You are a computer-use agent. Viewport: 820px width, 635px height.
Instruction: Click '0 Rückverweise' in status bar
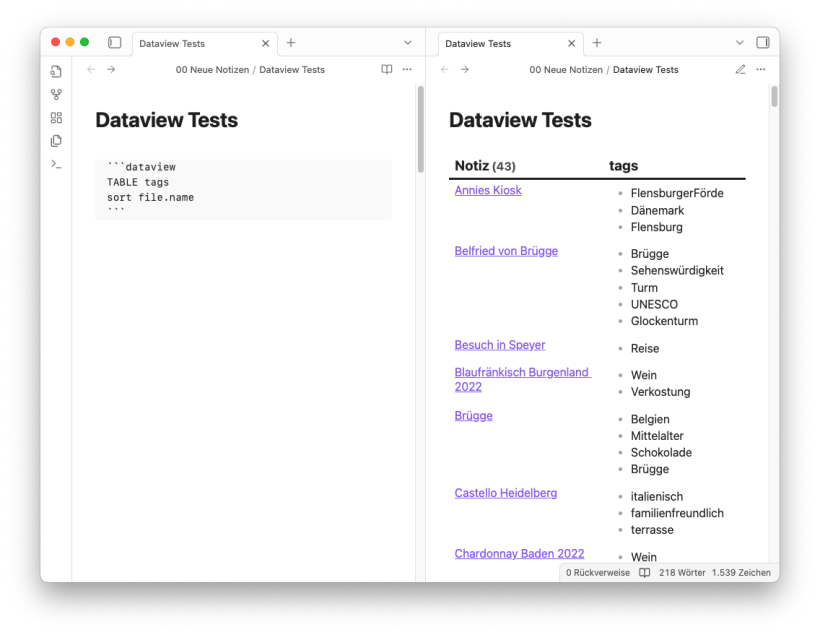pyautogui.click(x=598, y=573)
